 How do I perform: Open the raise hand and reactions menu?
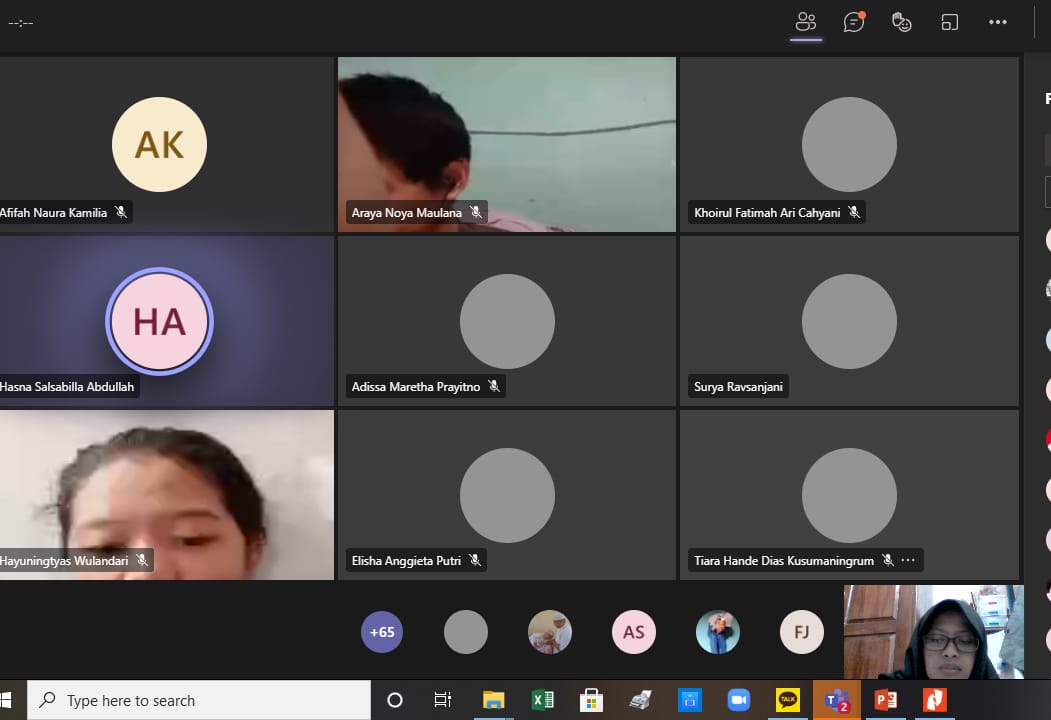[902, 22]
